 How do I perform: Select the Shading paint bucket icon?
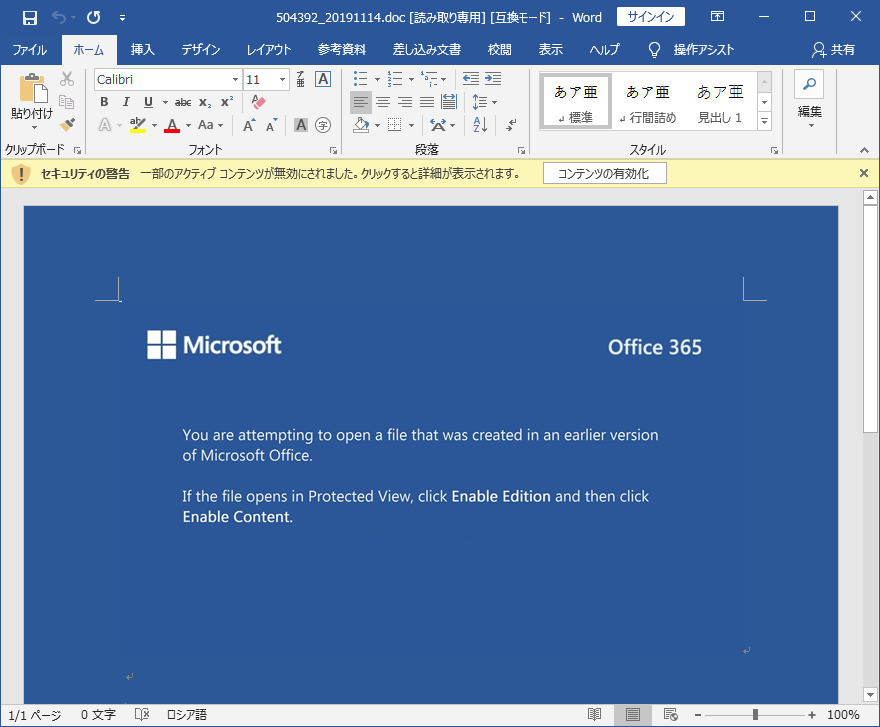(363, 125)
